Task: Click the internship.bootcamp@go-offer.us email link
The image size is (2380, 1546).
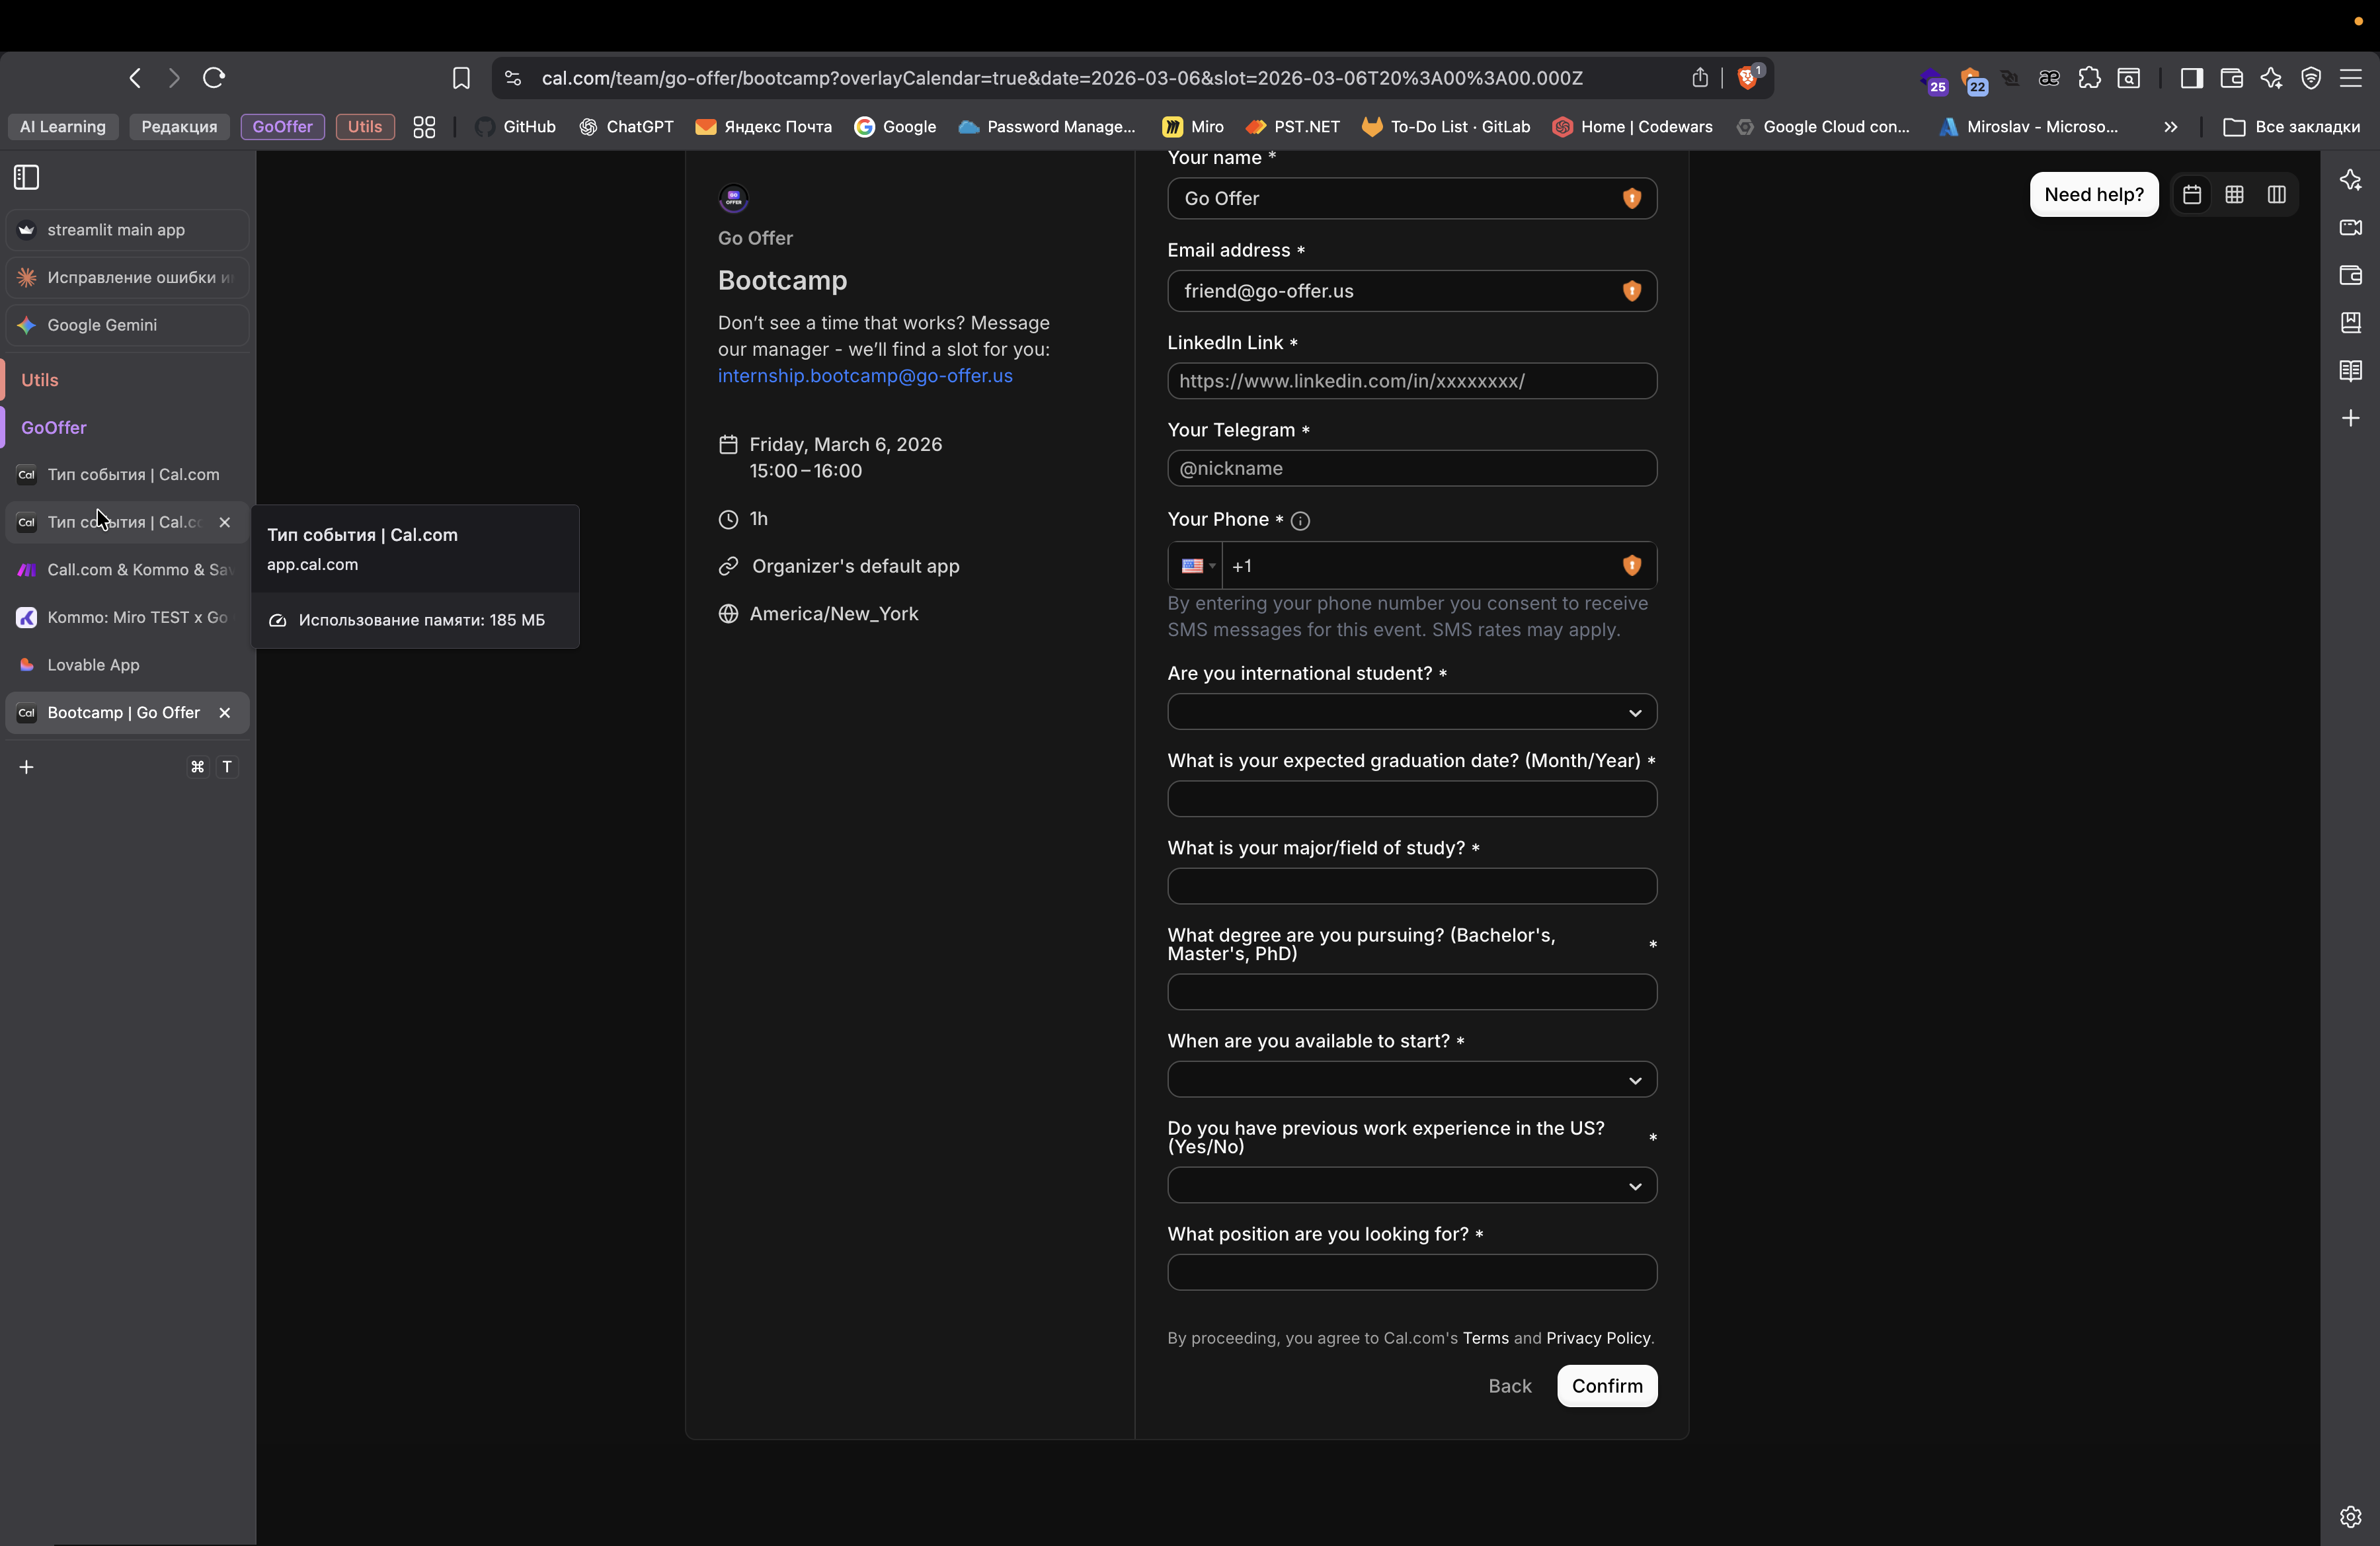Action: click(x=865, y=376)
